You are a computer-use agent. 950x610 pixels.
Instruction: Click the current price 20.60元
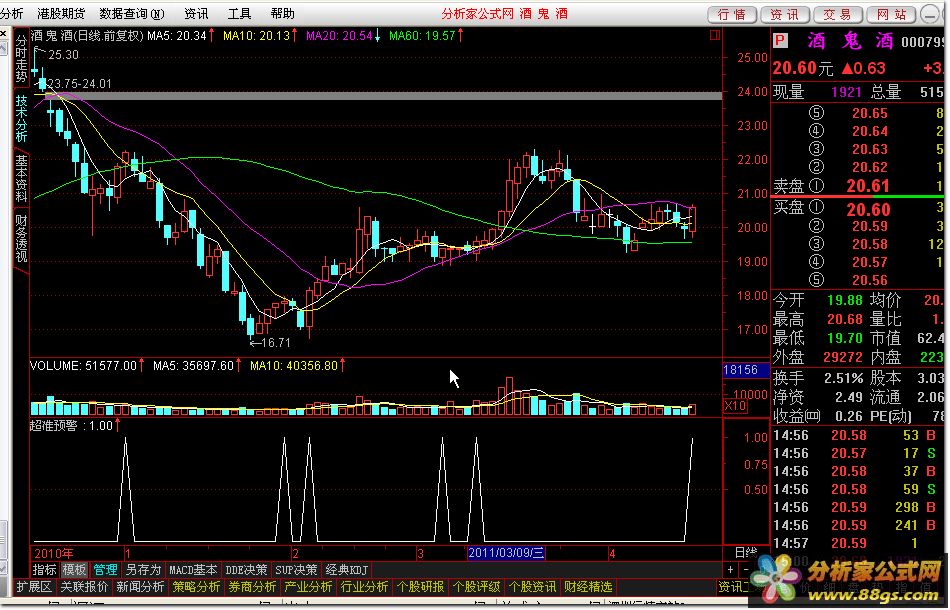click(x=803, y=68)
